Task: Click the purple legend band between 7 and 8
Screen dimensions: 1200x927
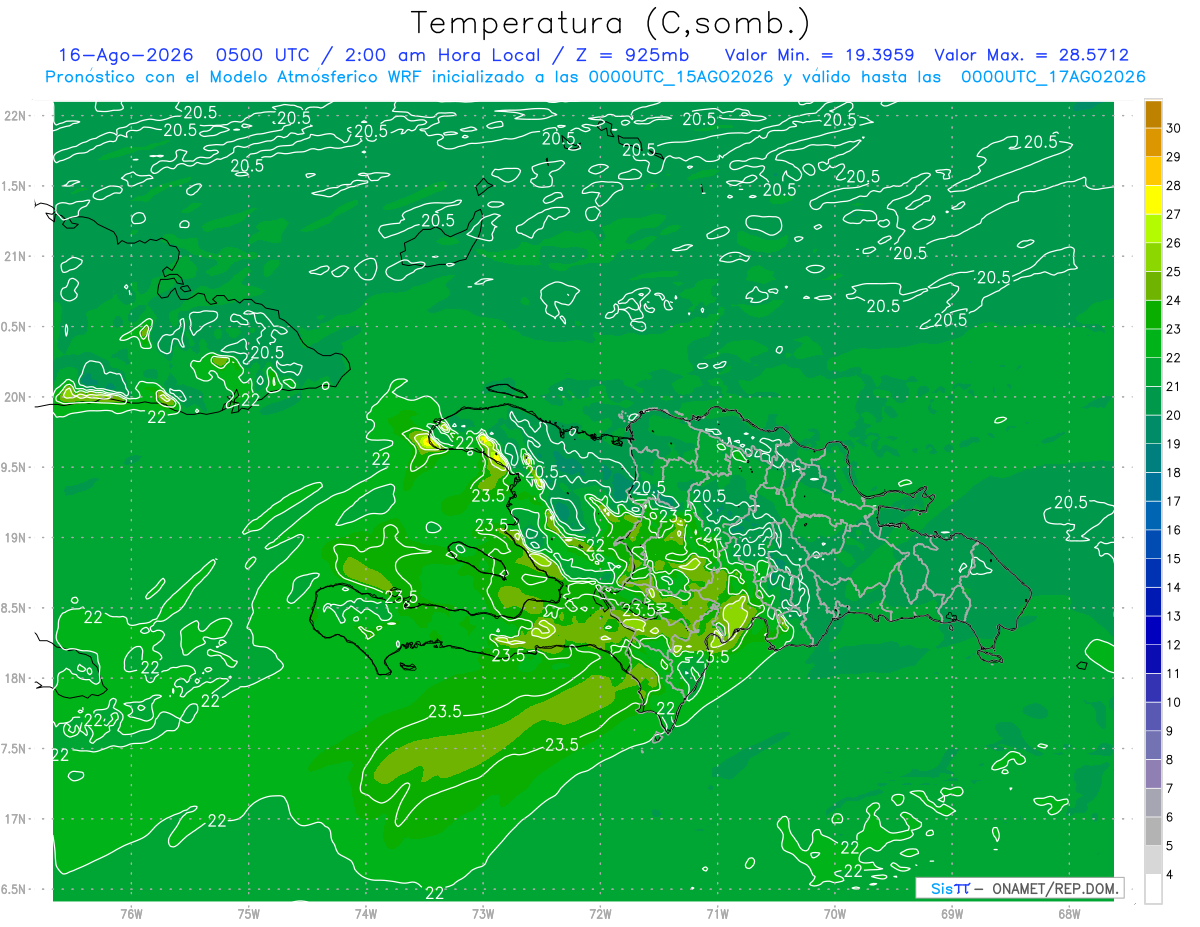Action: [x=1153, y=774]
